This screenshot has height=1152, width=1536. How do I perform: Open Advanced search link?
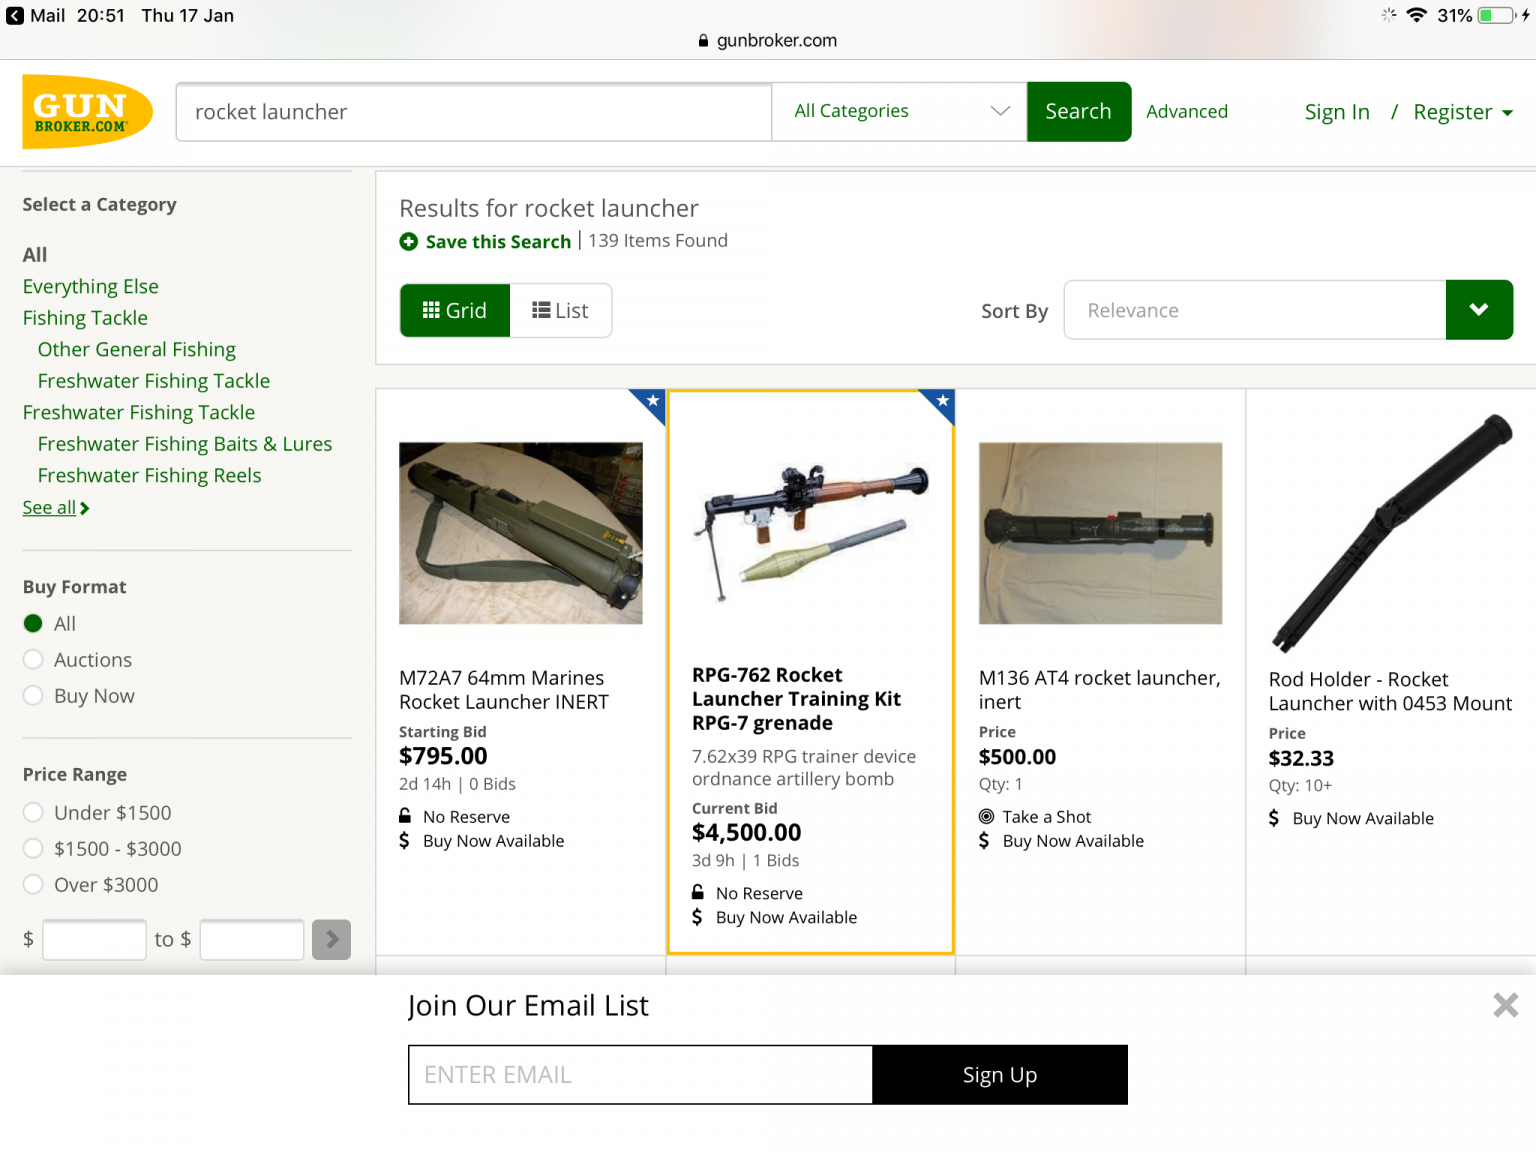1187,111
